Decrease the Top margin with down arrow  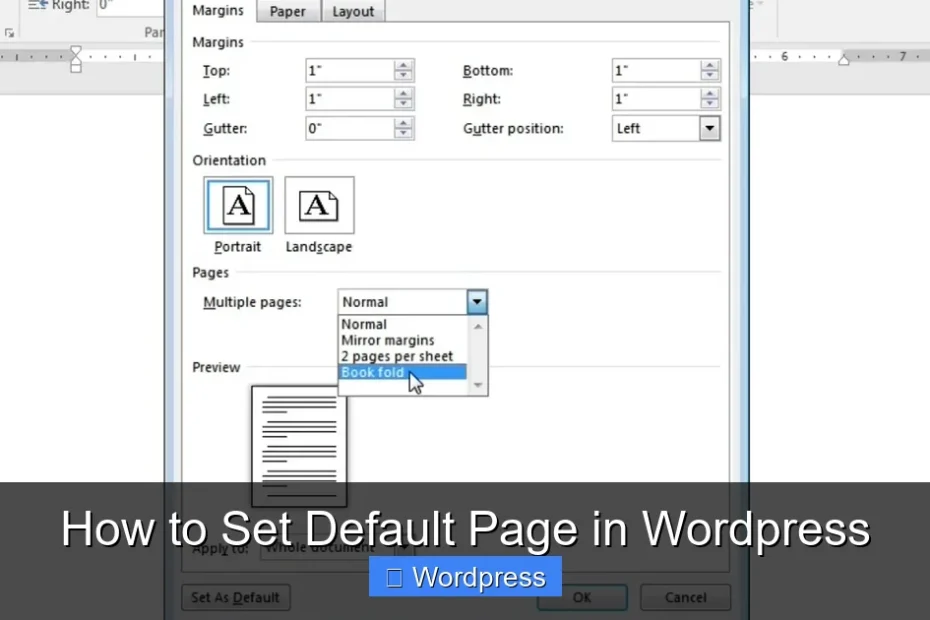click(x=403, y=76)
